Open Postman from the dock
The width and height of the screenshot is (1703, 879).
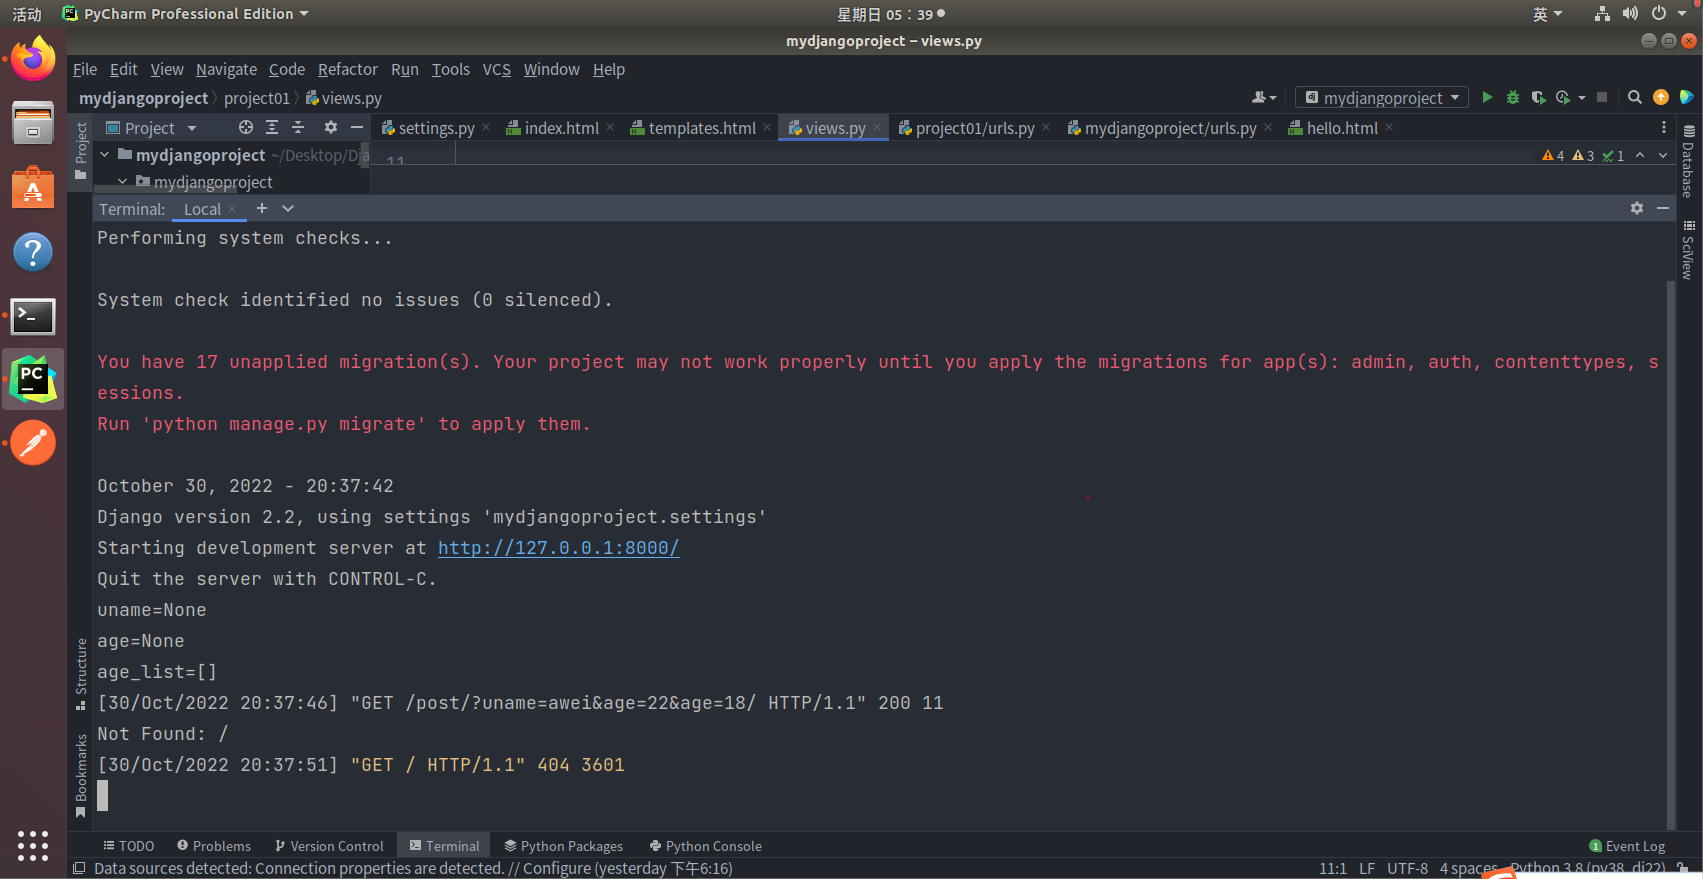coord(33,443)
